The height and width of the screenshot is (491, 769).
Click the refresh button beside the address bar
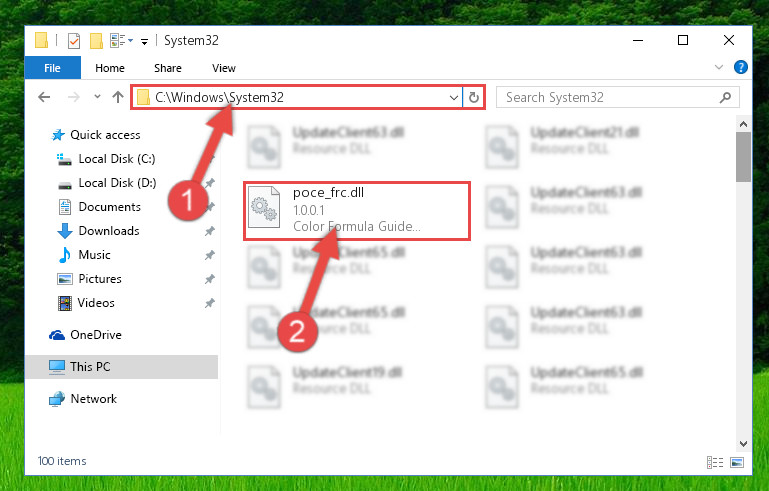(x=473, y=97)
